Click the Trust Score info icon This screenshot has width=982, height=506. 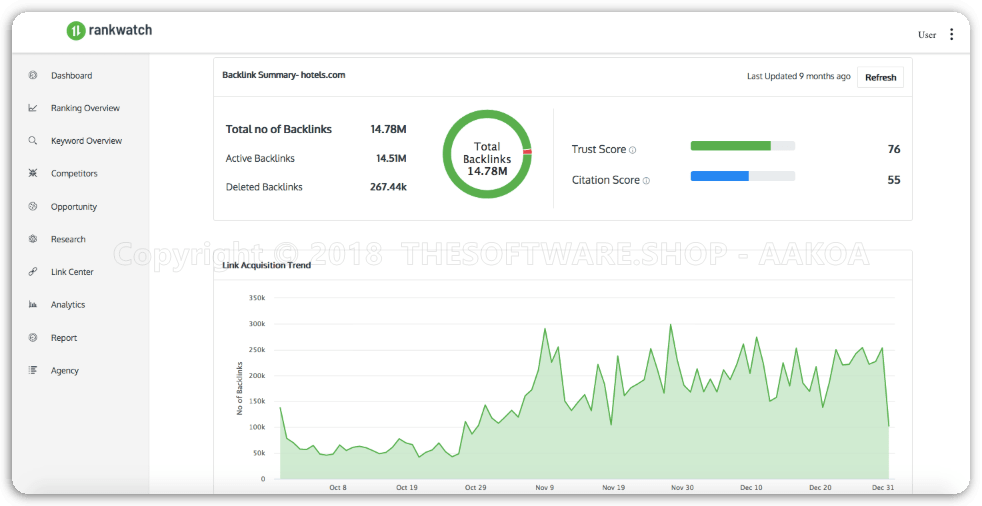tap(633, 150)
